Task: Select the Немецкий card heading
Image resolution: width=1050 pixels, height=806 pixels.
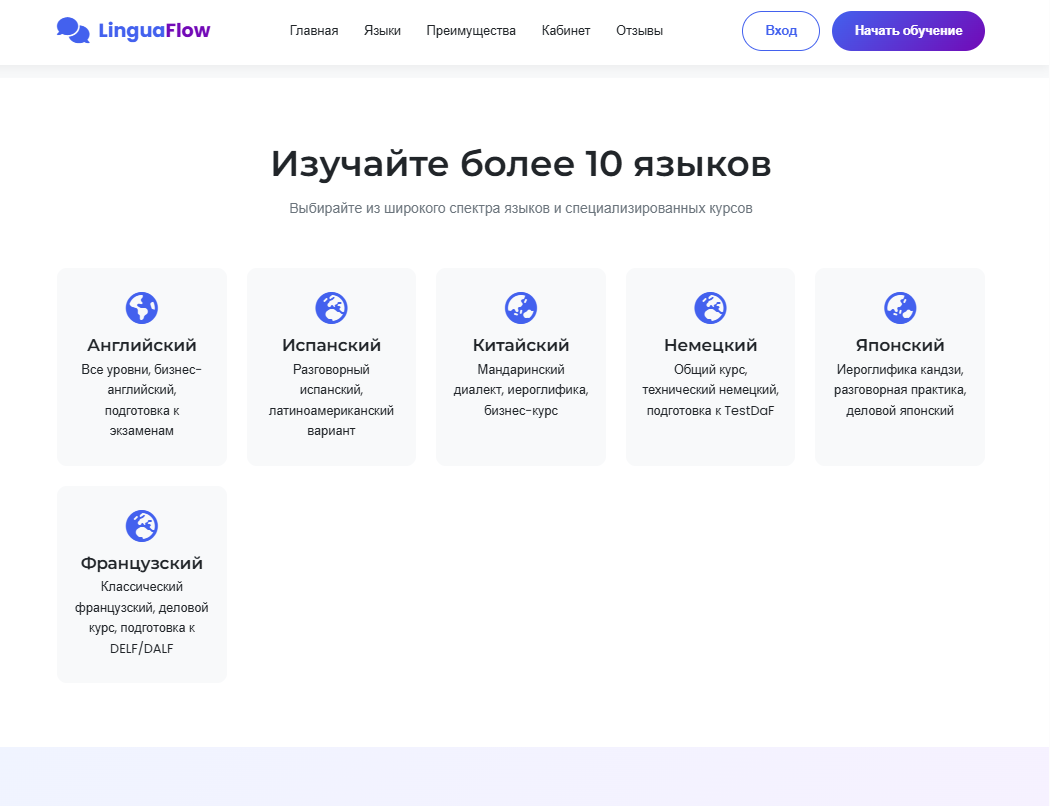Action: pyautogui.click(x=710, y=345)
